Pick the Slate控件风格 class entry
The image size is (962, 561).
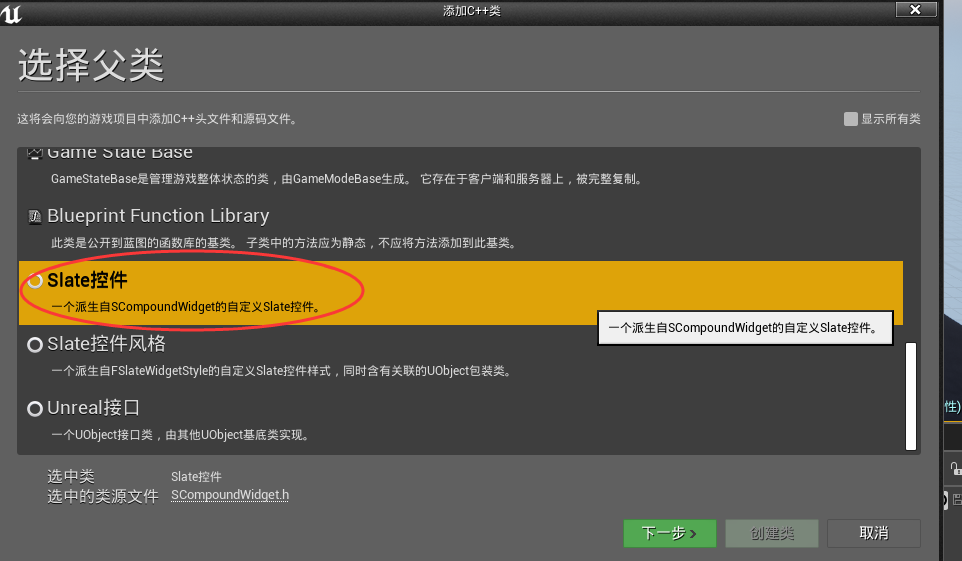coord(460,357)
